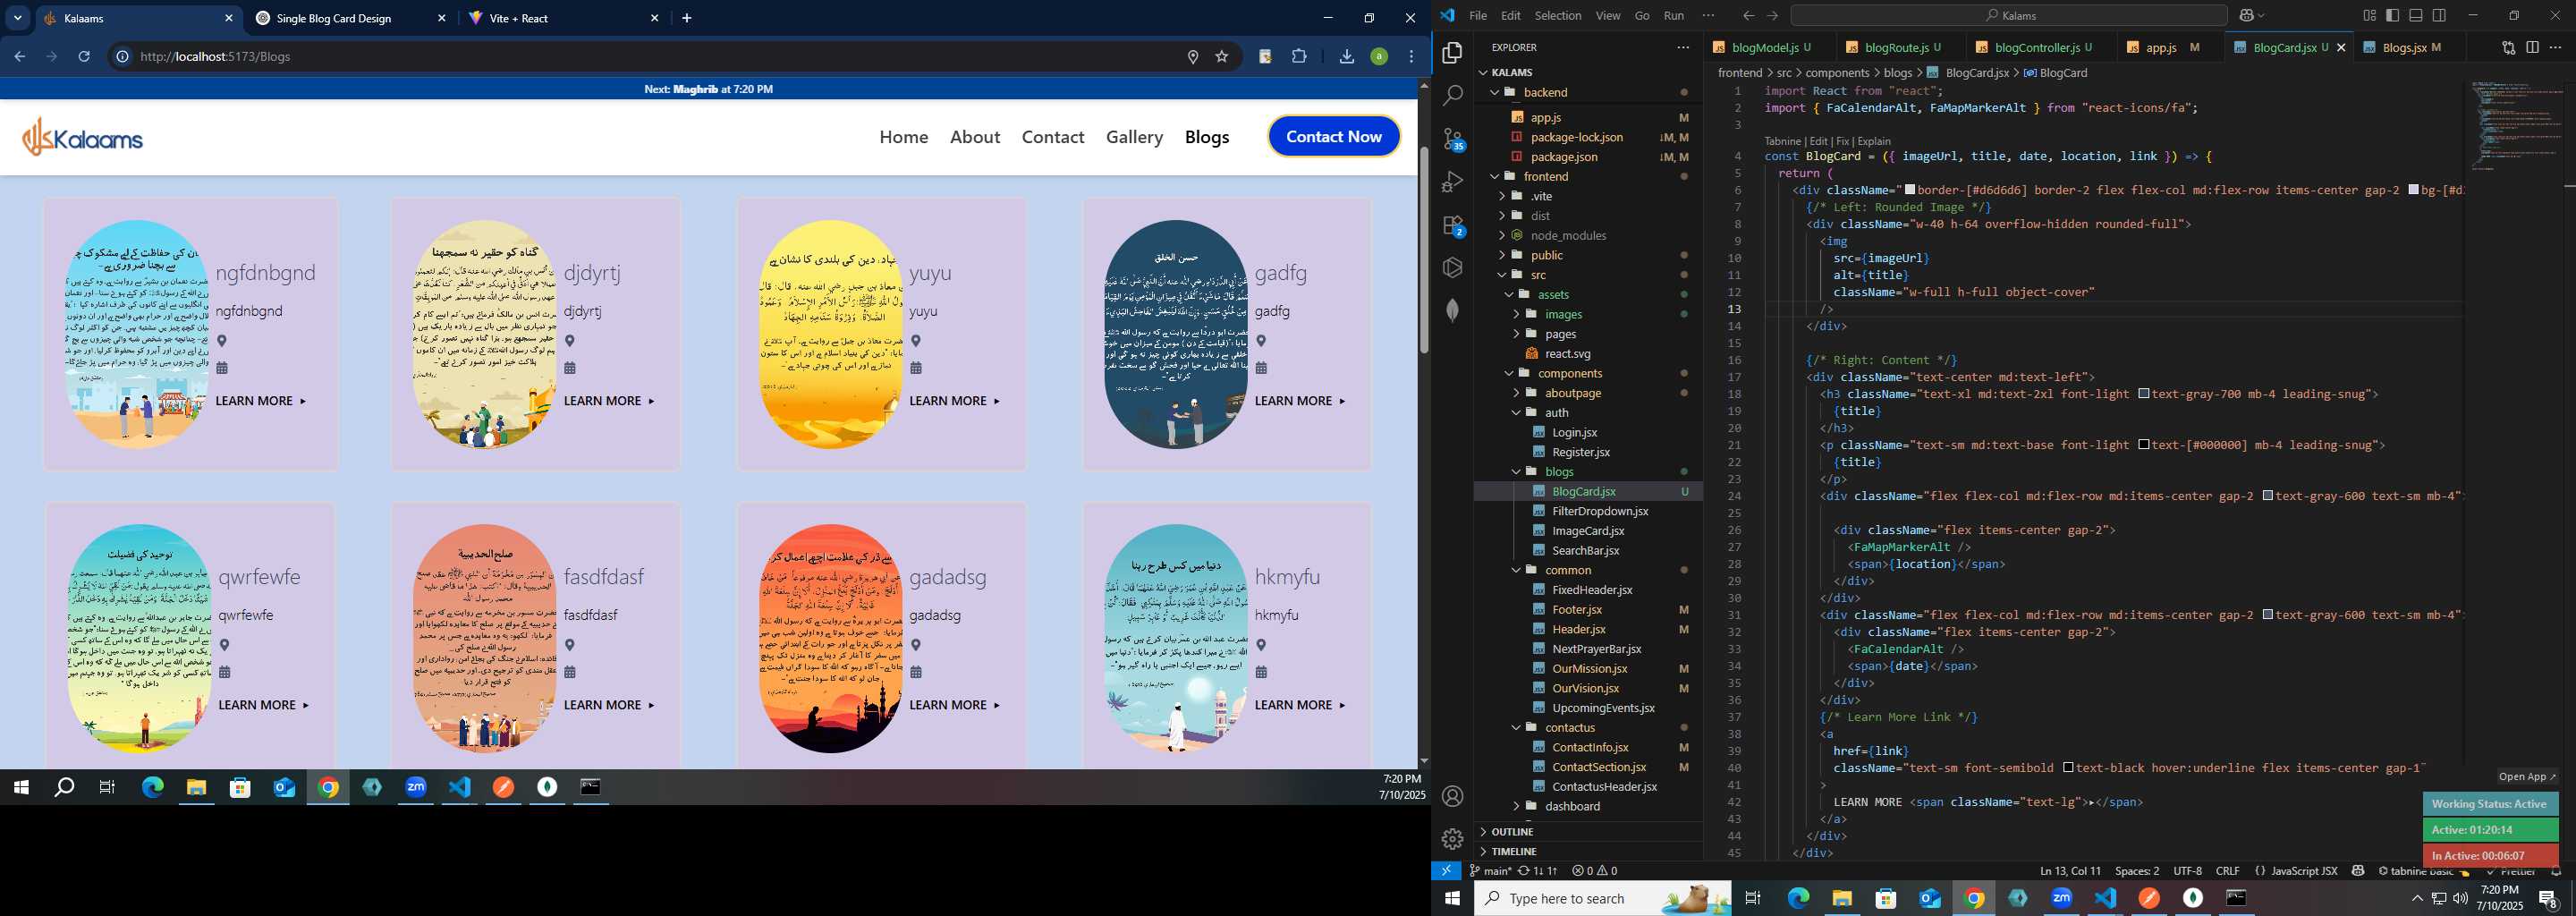Open the Accounts icon in VS Code
Viewport: 2576px width, 916px height.
pyautogui.click(x=1453, y=796)
